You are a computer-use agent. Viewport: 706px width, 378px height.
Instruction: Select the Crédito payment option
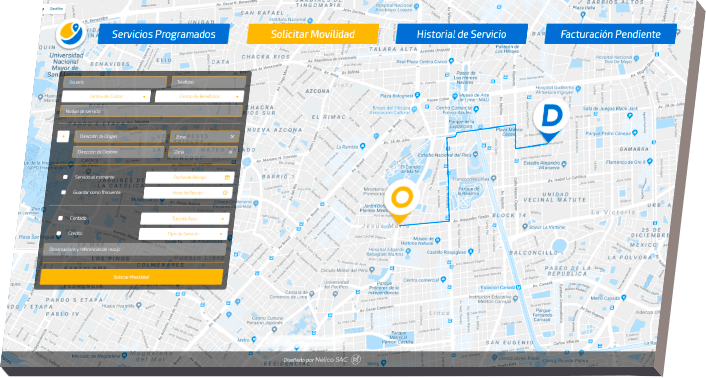(59, 233)
